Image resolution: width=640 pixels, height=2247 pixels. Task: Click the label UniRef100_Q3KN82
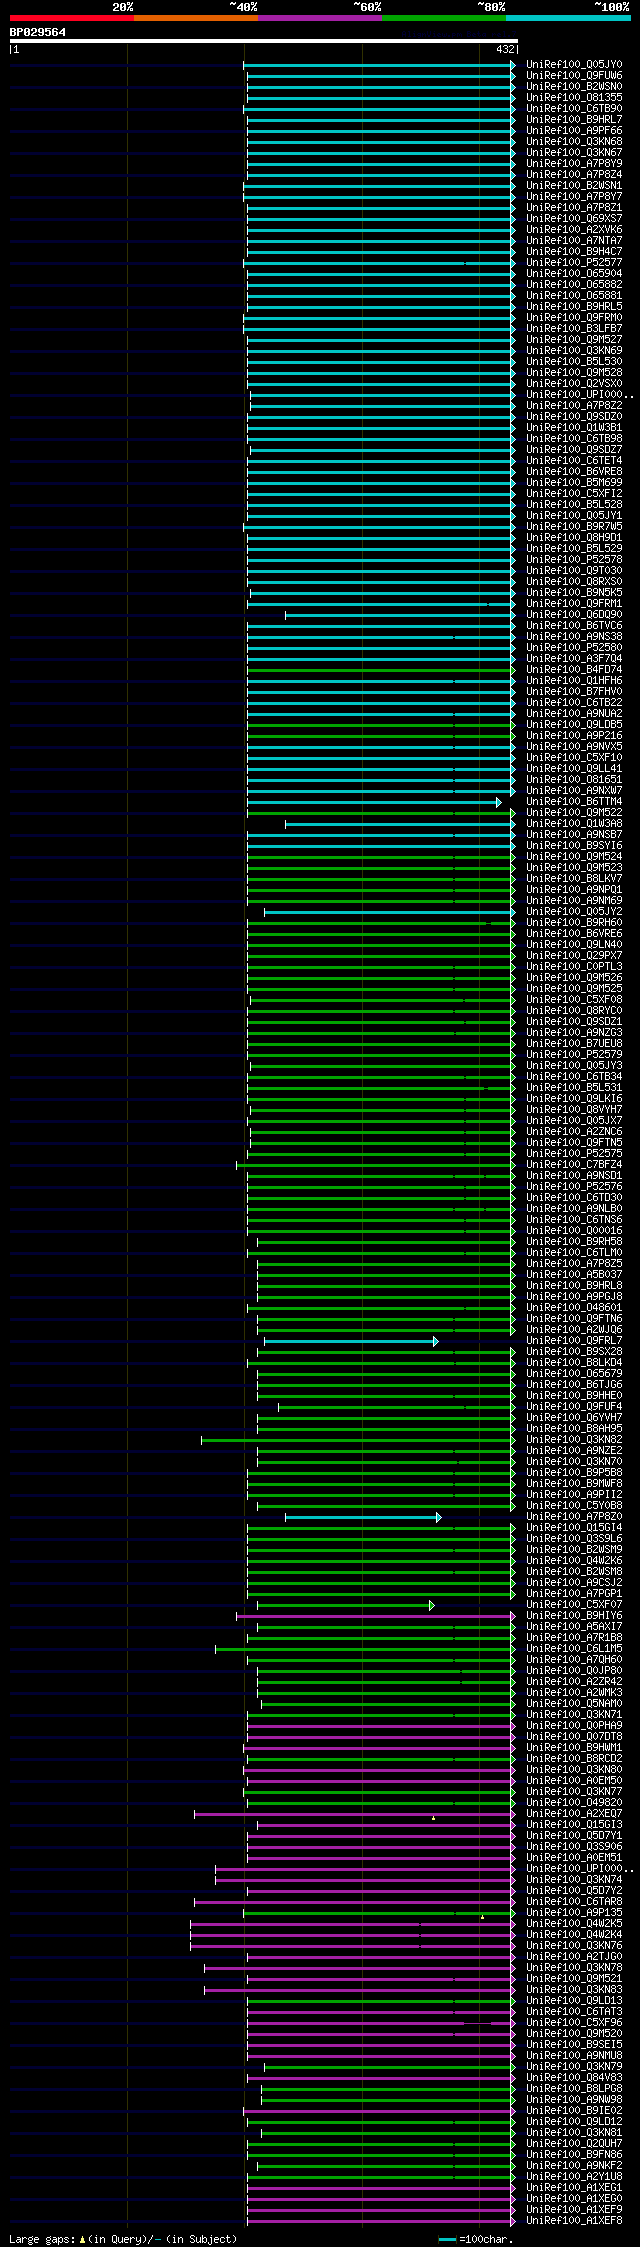[574, 1439]
